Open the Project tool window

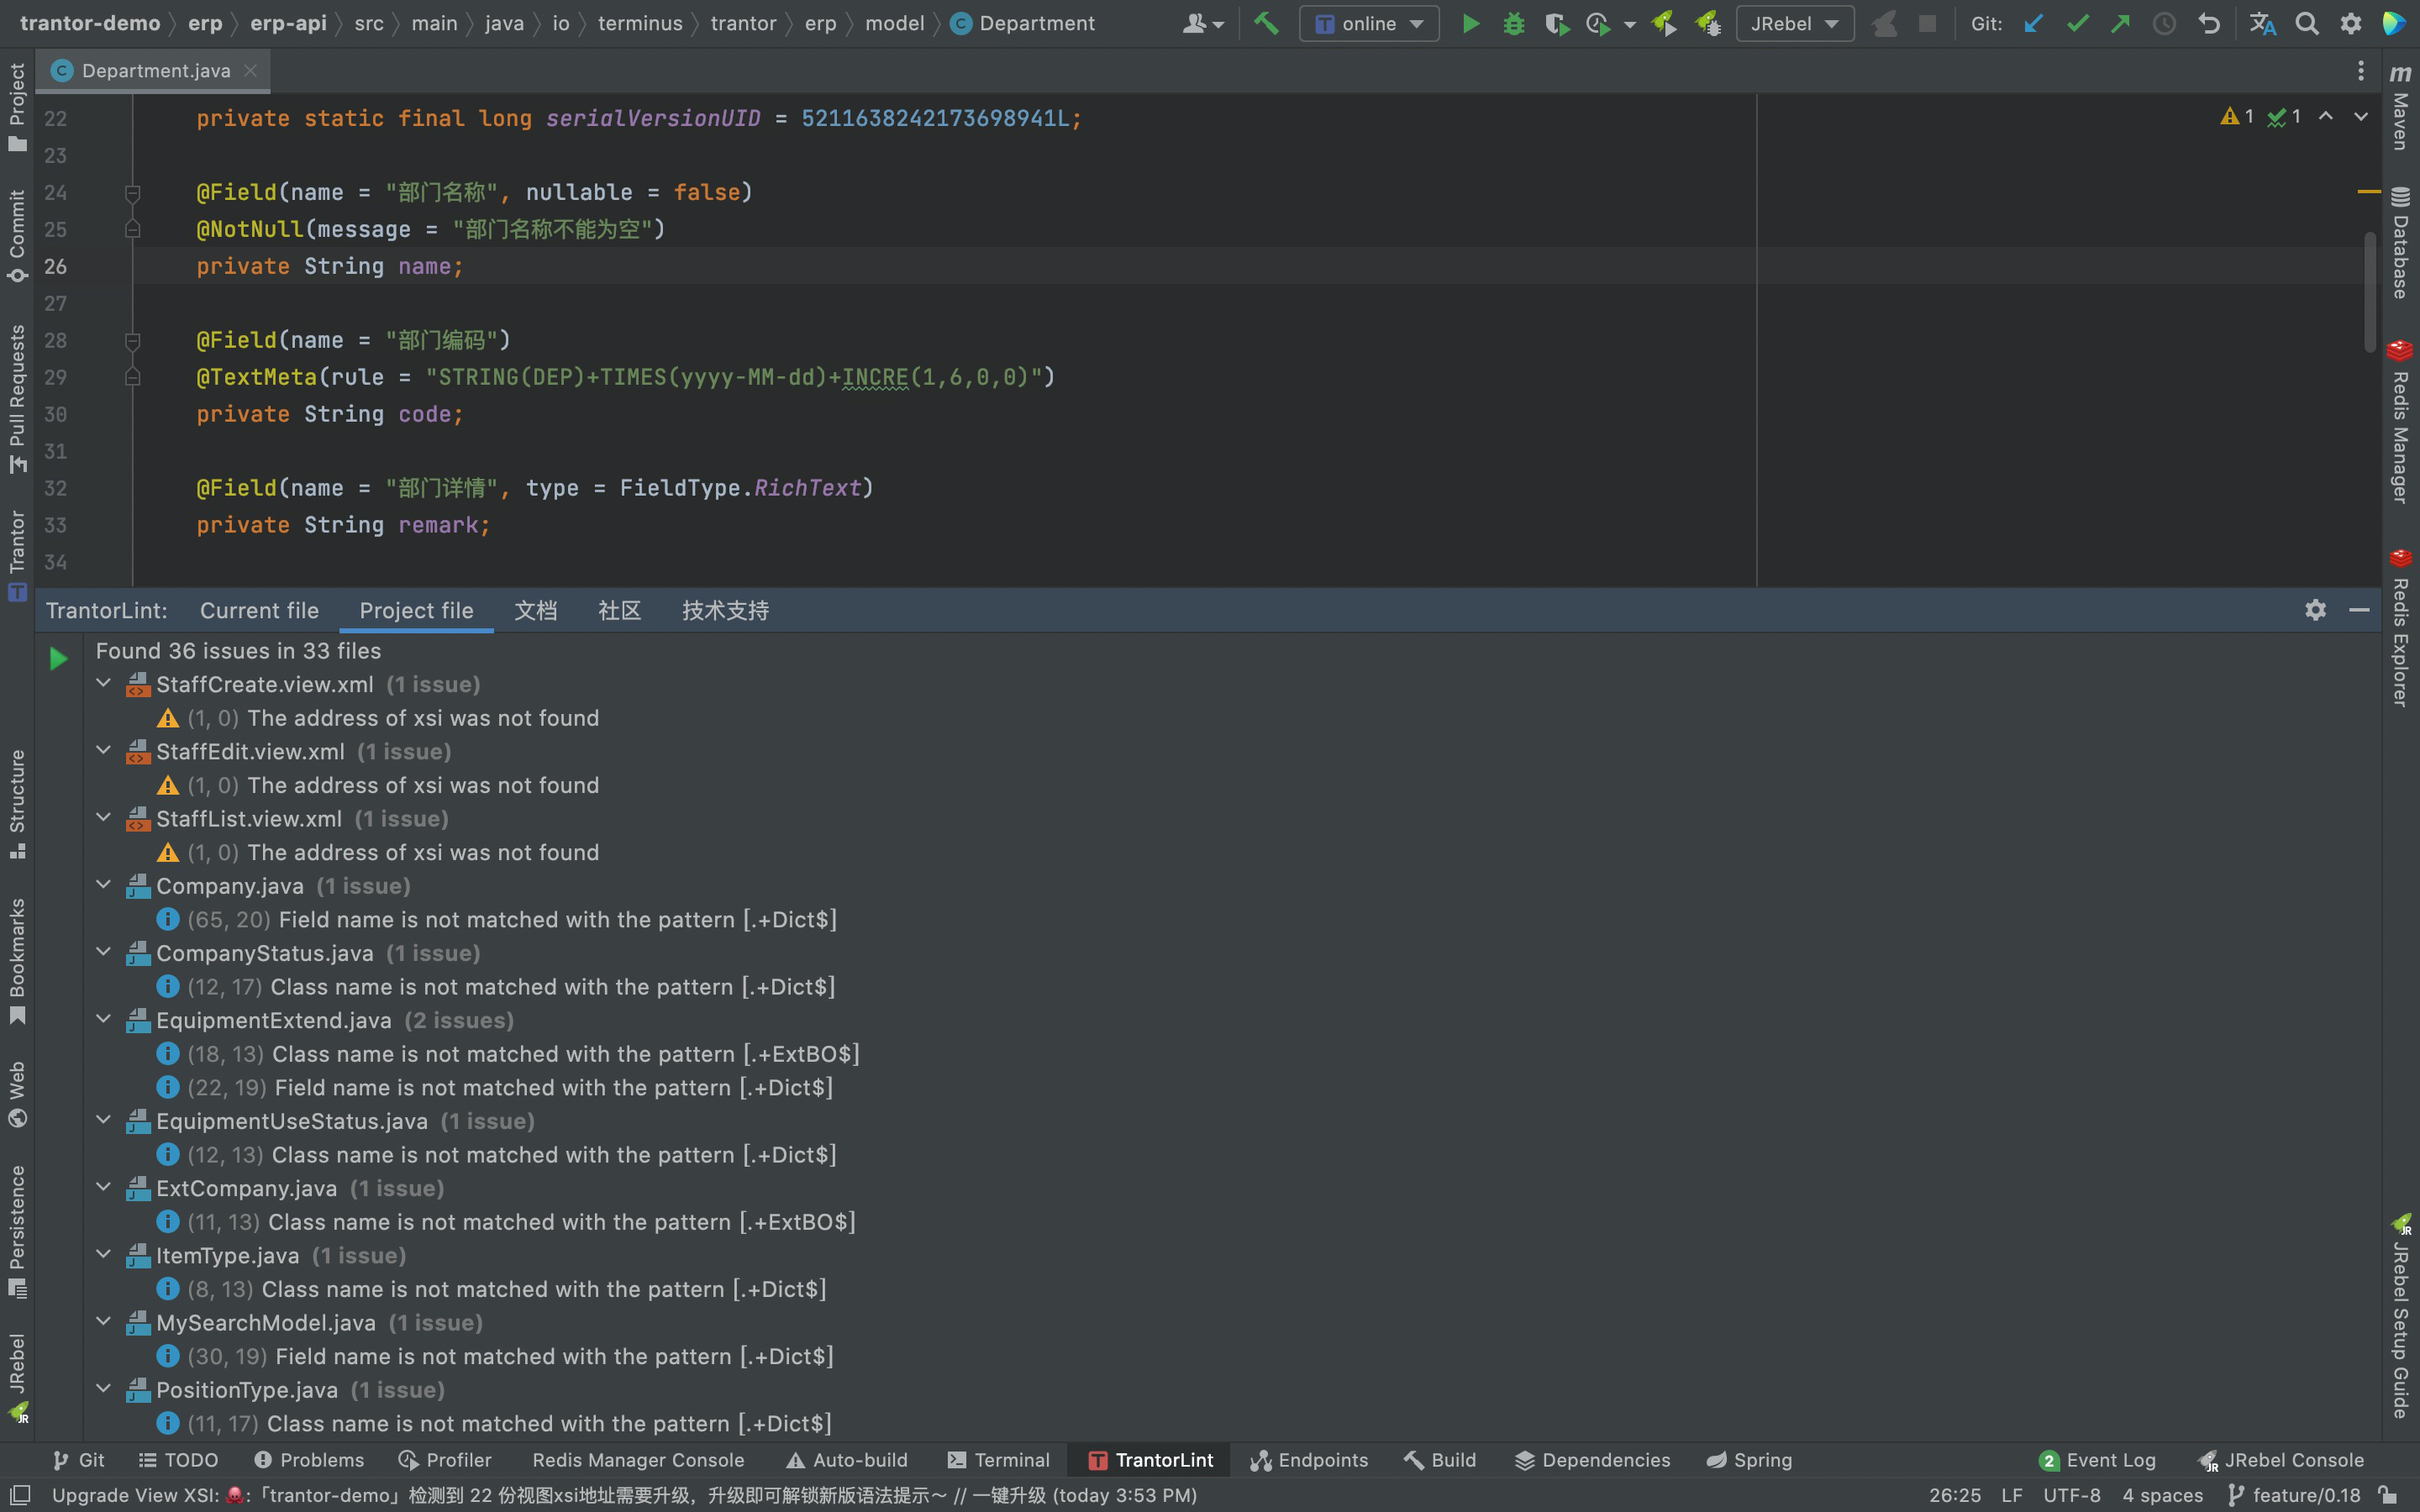(17, 107)
